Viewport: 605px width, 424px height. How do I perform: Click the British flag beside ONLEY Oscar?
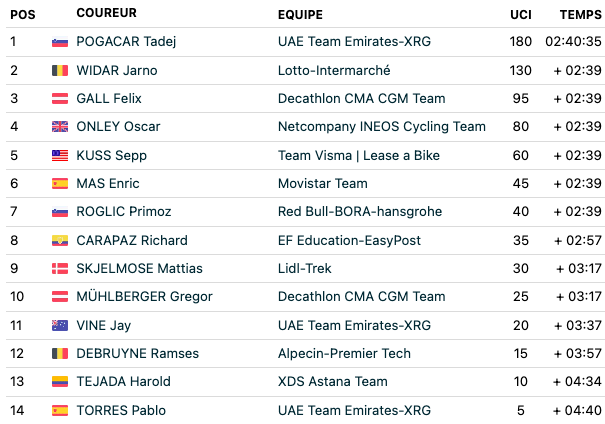tap(60, 127)
